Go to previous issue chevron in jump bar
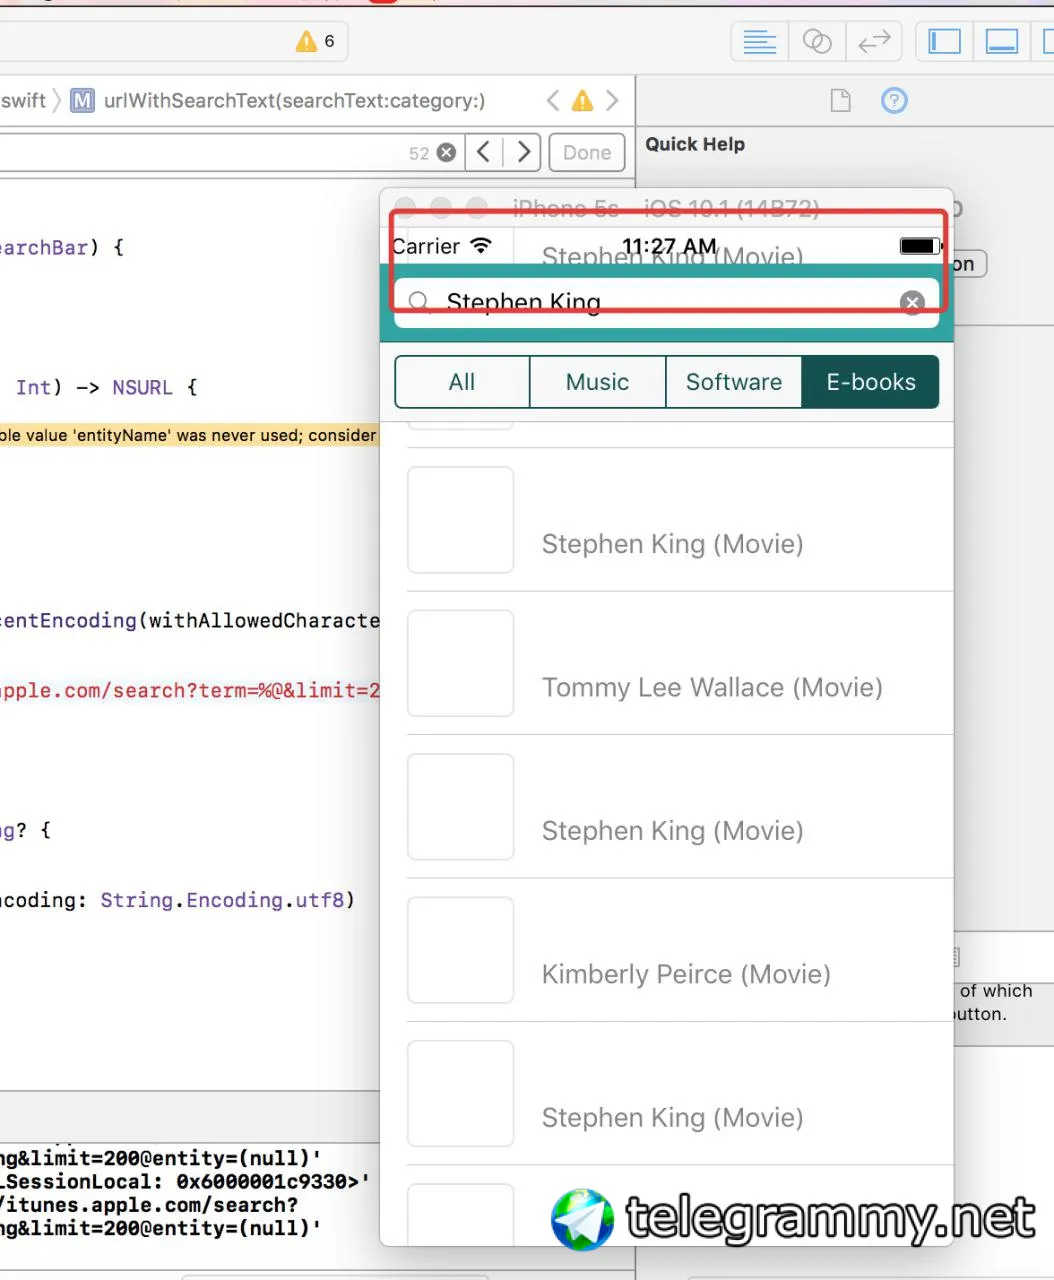Viewport: 1054px width, 1280px height. tap(553, 101)
